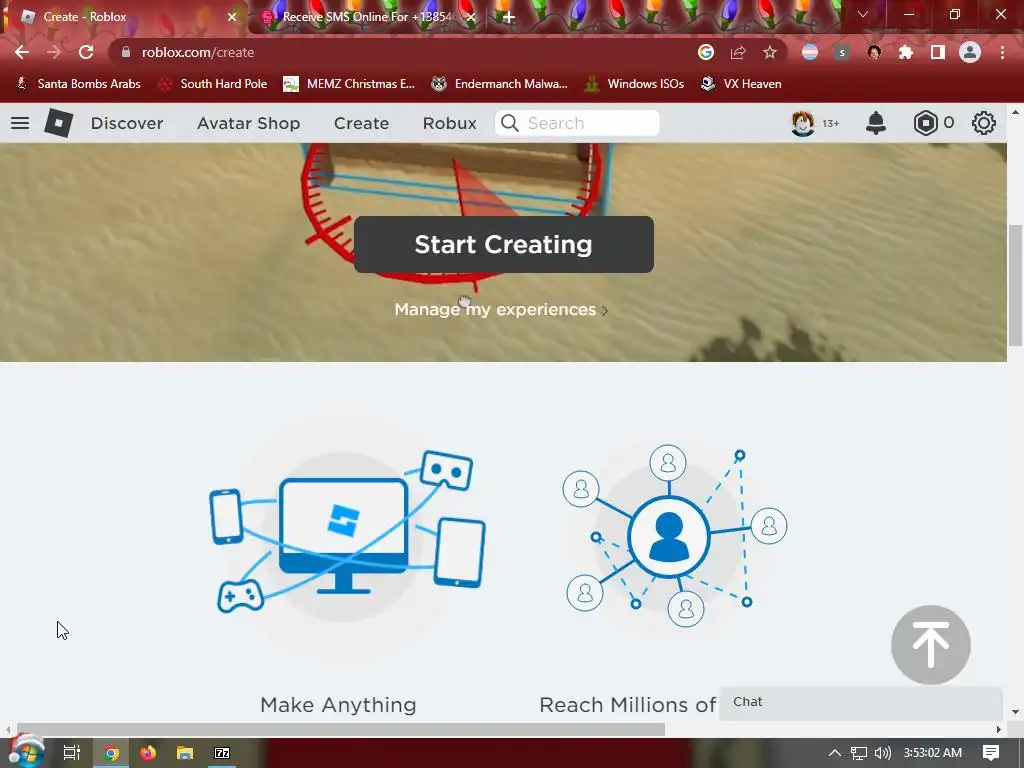Image resolution: width=1024 pixels, height=768 pixels.
Task: Click the scroll-to-top arrow button
Action: pos(931,645)
